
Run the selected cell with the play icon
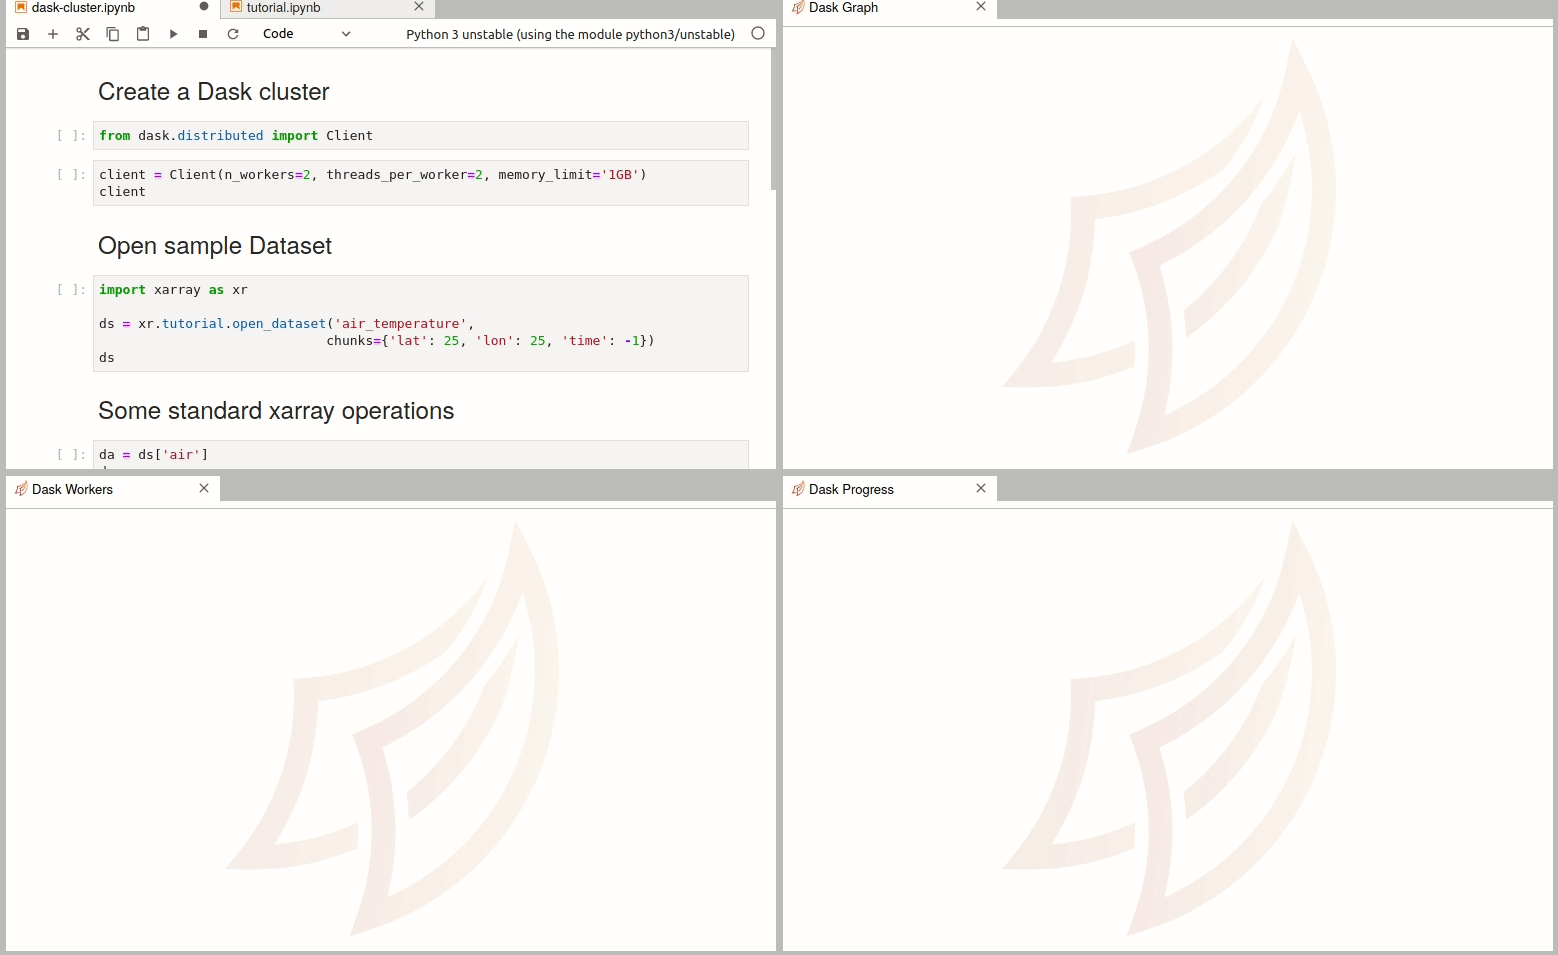[173, 34]
